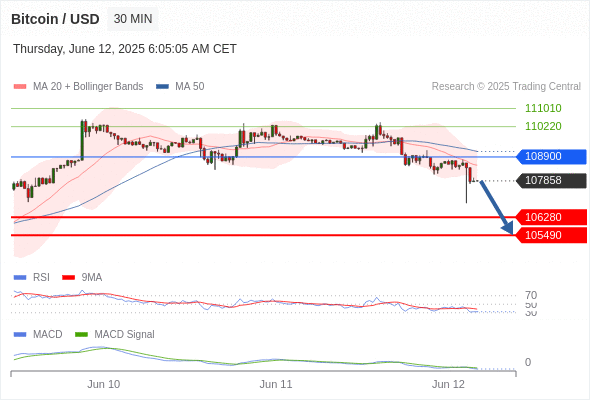Viewport: 590px width, 400px height.
Task: Click the RSI legend swatch
Action: pyautogui.click(x=20, y=278)
